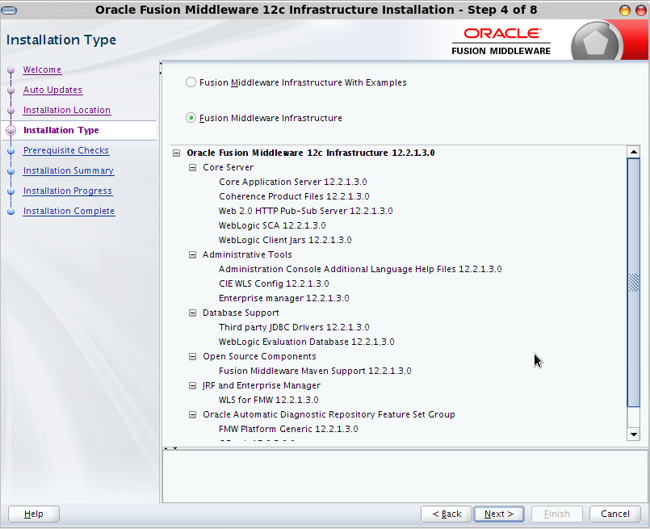This screenshot has height=529, width=650.
Task: Click the Installation Complete step bullet icon
Action: [x=11, y=211]
